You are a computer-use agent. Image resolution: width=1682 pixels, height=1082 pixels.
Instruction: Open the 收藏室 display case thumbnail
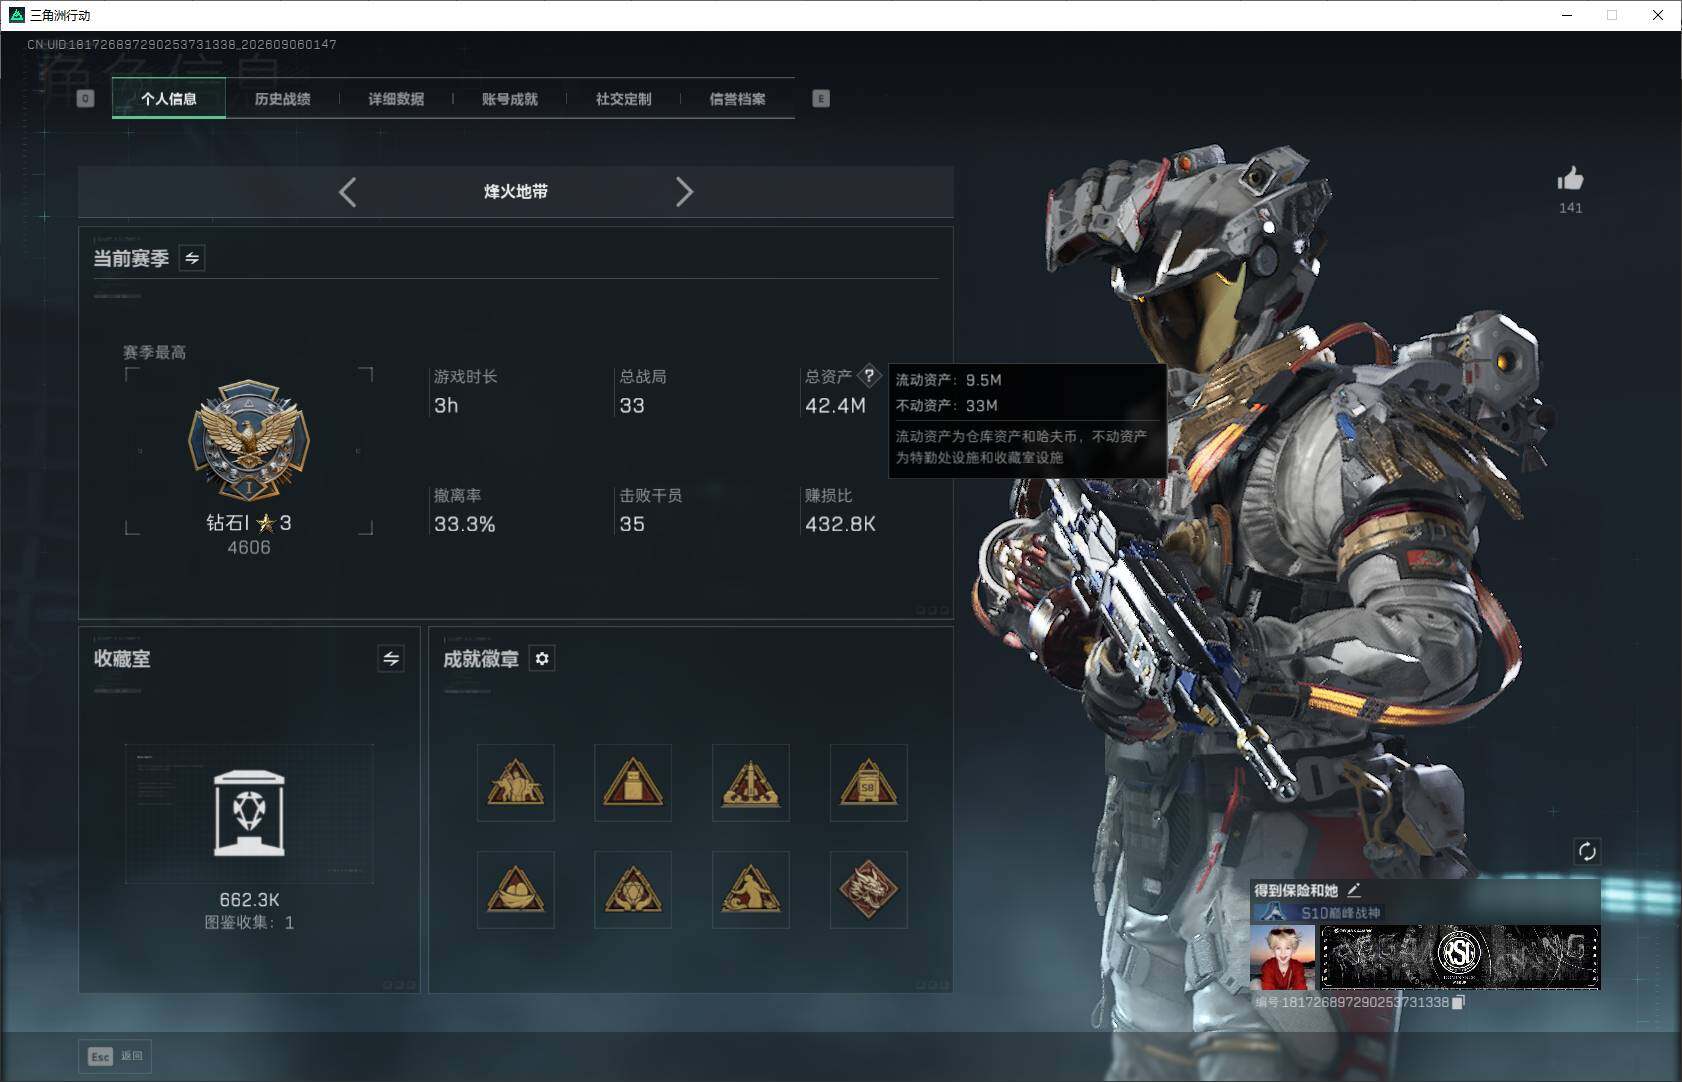249,813
